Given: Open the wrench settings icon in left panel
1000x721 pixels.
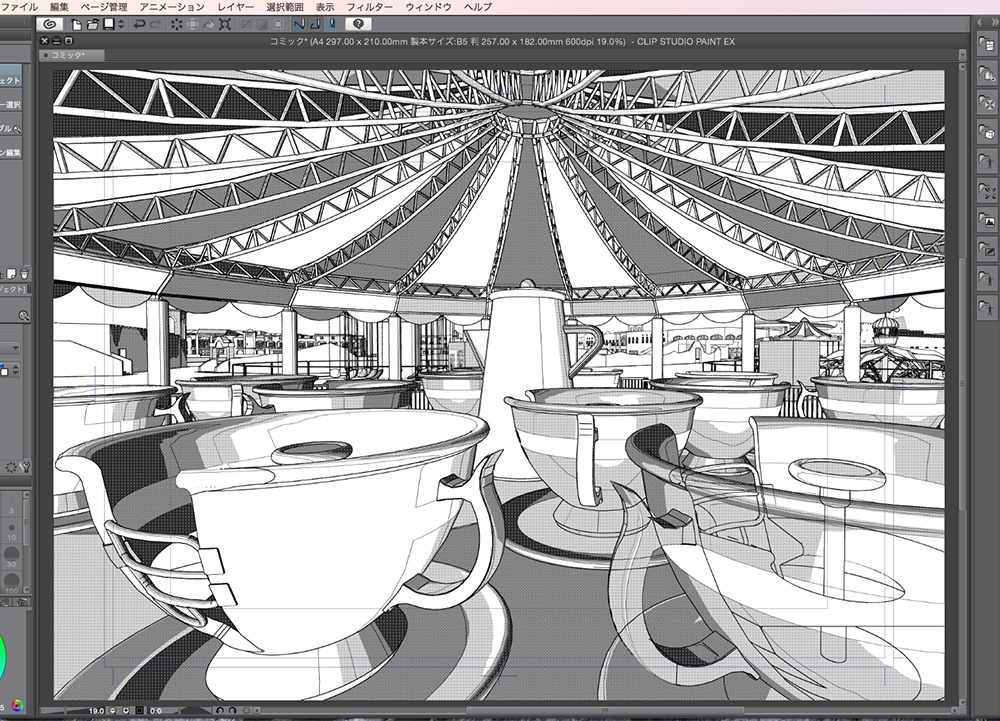Looking at the screenshot, I should [26, 467].
